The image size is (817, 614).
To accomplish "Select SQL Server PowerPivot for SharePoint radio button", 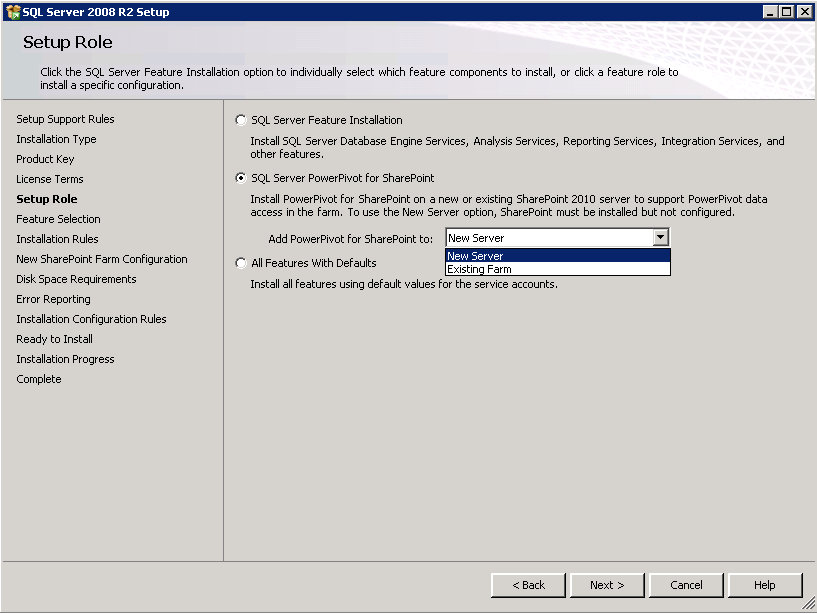I will click(x=241, y=178).
